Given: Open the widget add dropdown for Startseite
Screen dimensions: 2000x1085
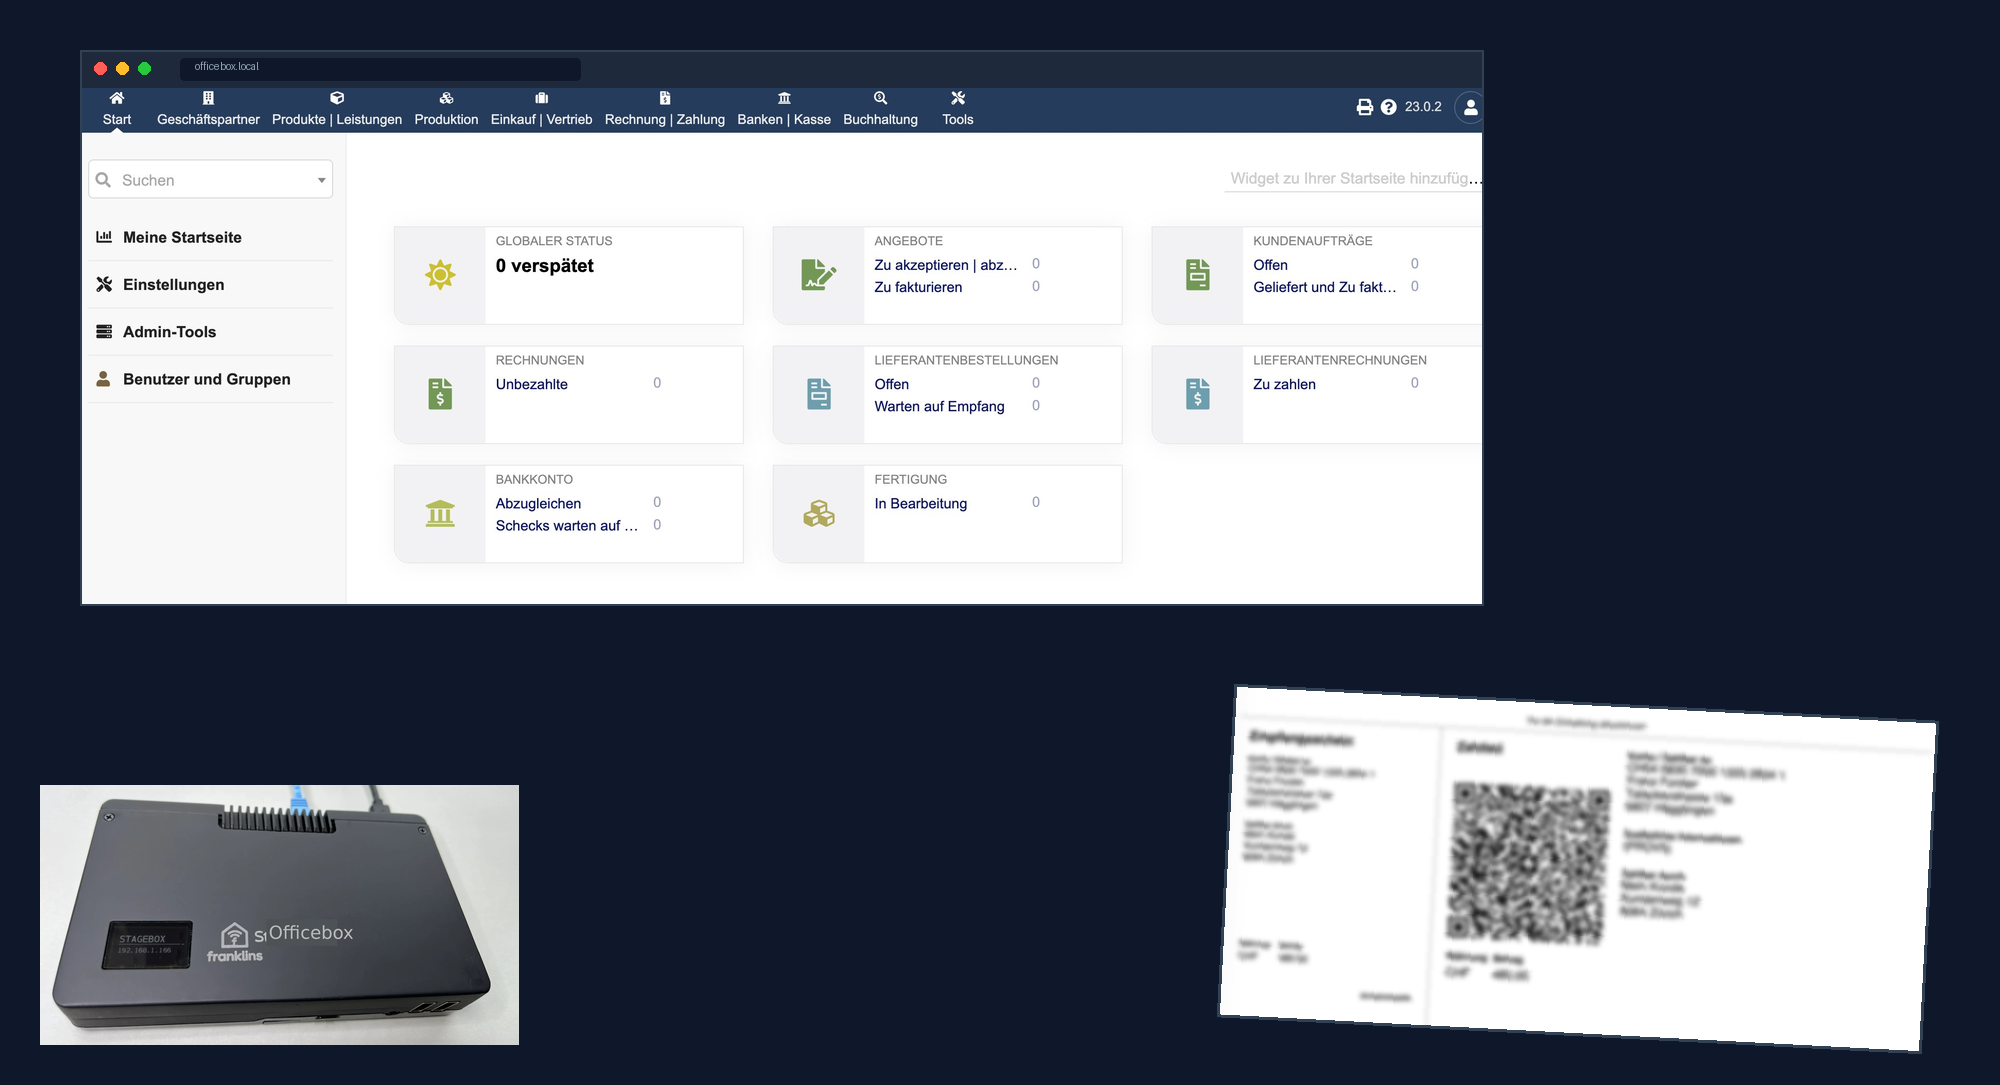Looking at the screenshot, I should 1354,178.
